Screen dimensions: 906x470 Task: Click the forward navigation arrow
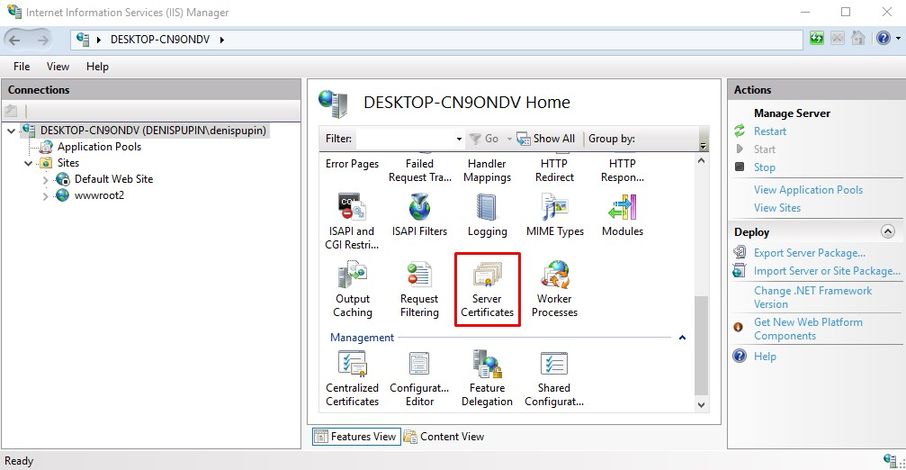tap(43, 40)
